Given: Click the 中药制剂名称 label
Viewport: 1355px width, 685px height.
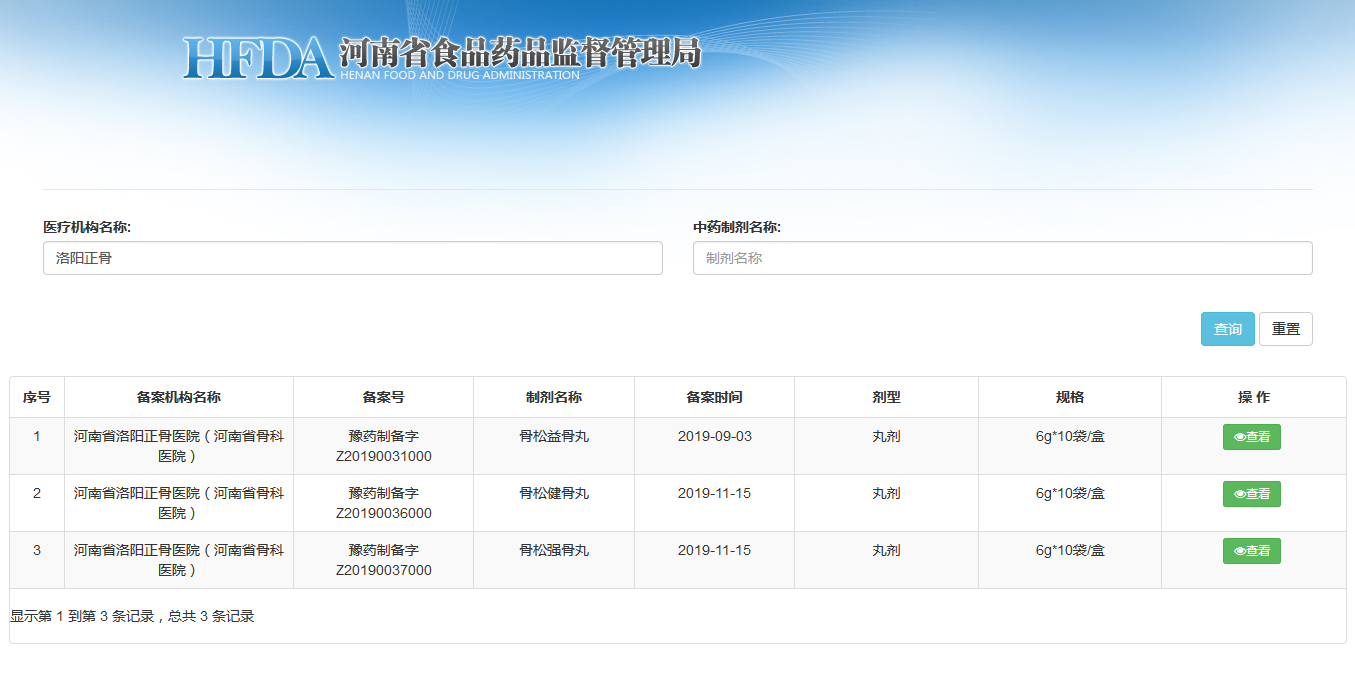Looking at the screenshot, I should (x=737, y=227).
